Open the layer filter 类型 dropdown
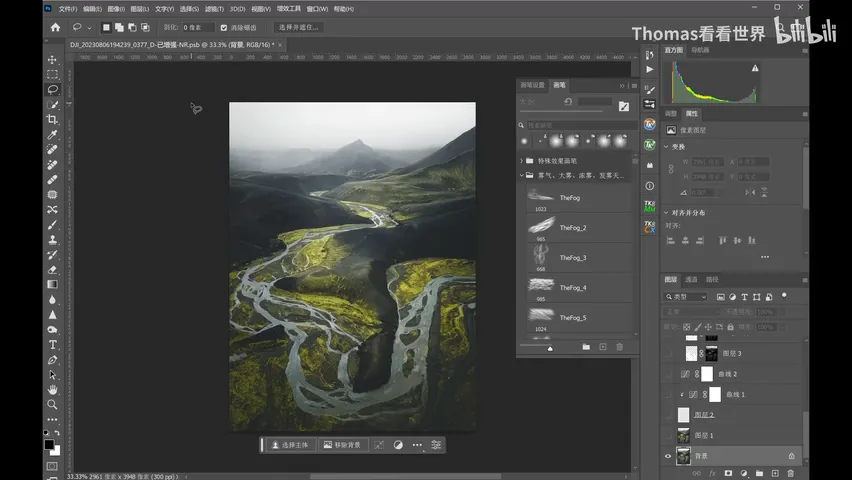Screen dimensions: 852x480 point(686,297)
